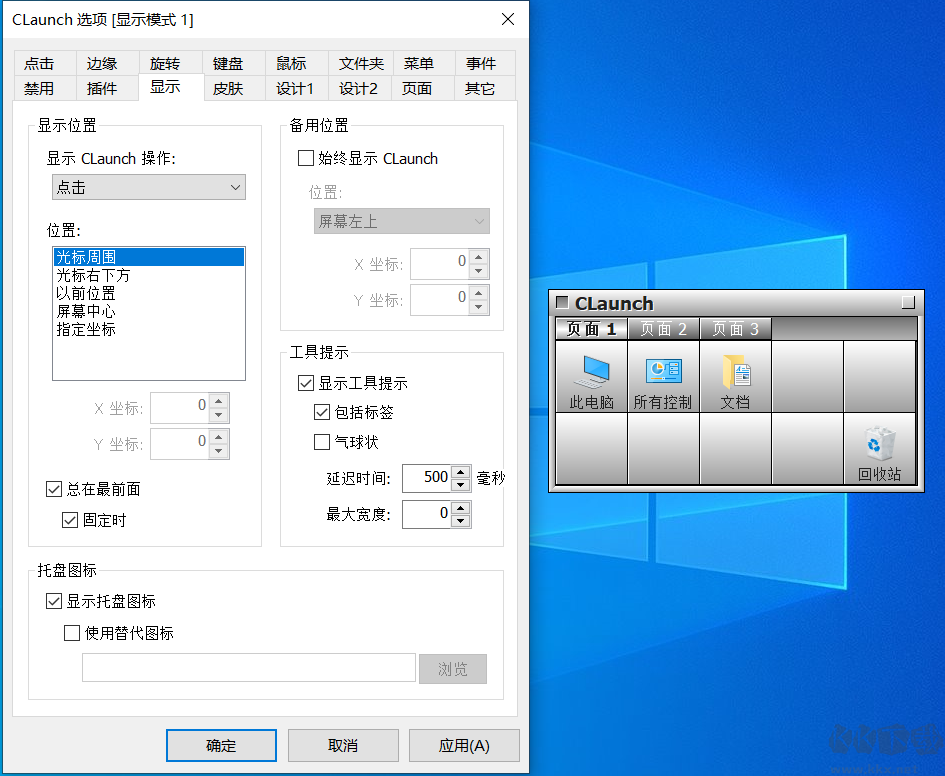Select 页面 2 in the CLaunch window
This screenshot has width=945, height=776.
click(x=662, y=328)
